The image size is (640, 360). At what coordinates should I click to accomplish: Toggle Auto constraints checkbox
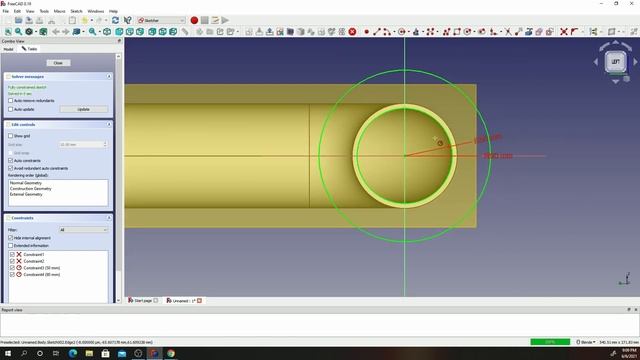tap(11, 161)
